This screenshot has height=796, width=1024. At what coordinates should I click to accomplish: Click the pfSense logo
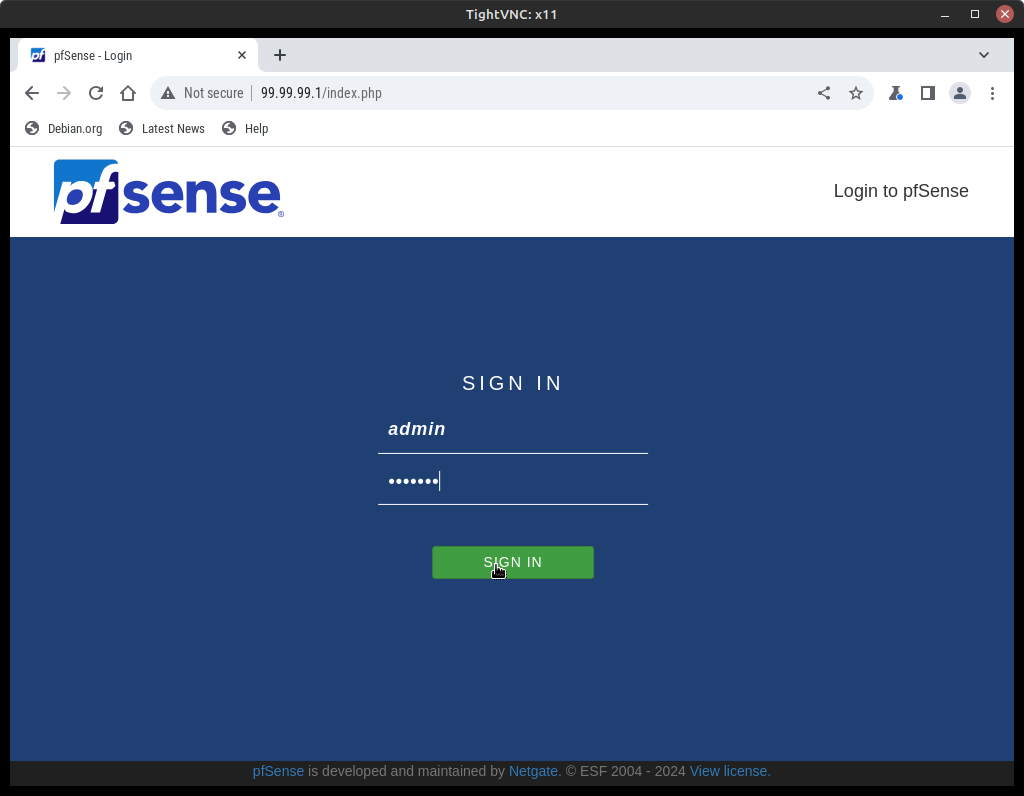tap(168, 191)
